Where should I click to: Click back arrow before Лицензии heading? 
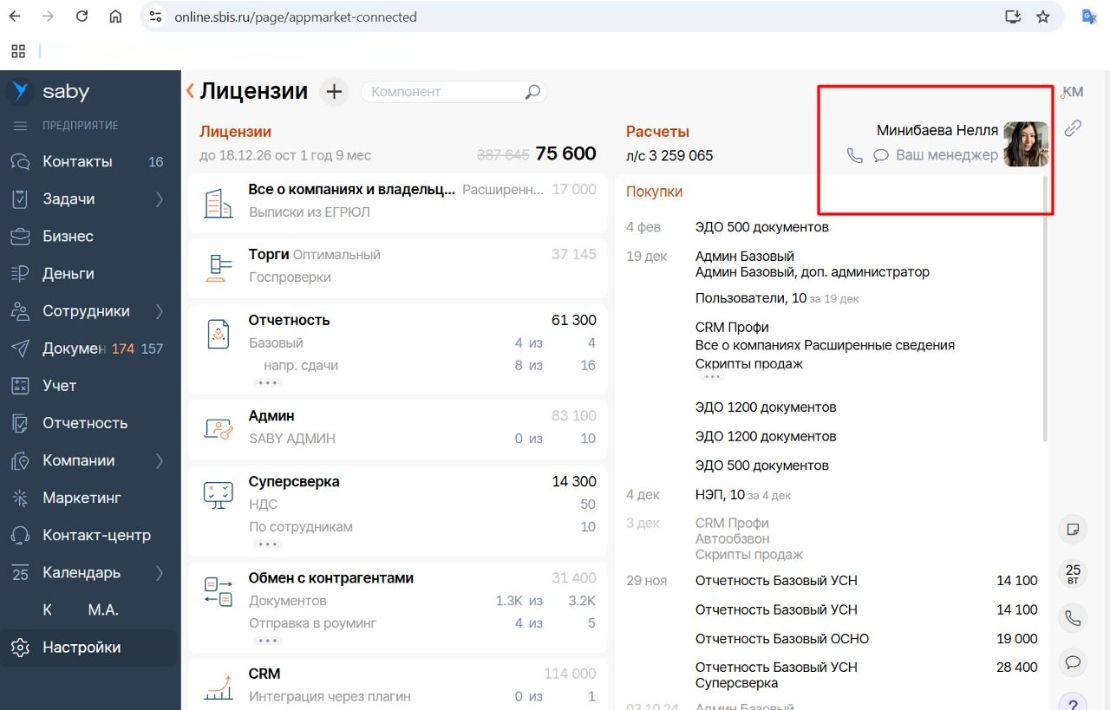190,92
